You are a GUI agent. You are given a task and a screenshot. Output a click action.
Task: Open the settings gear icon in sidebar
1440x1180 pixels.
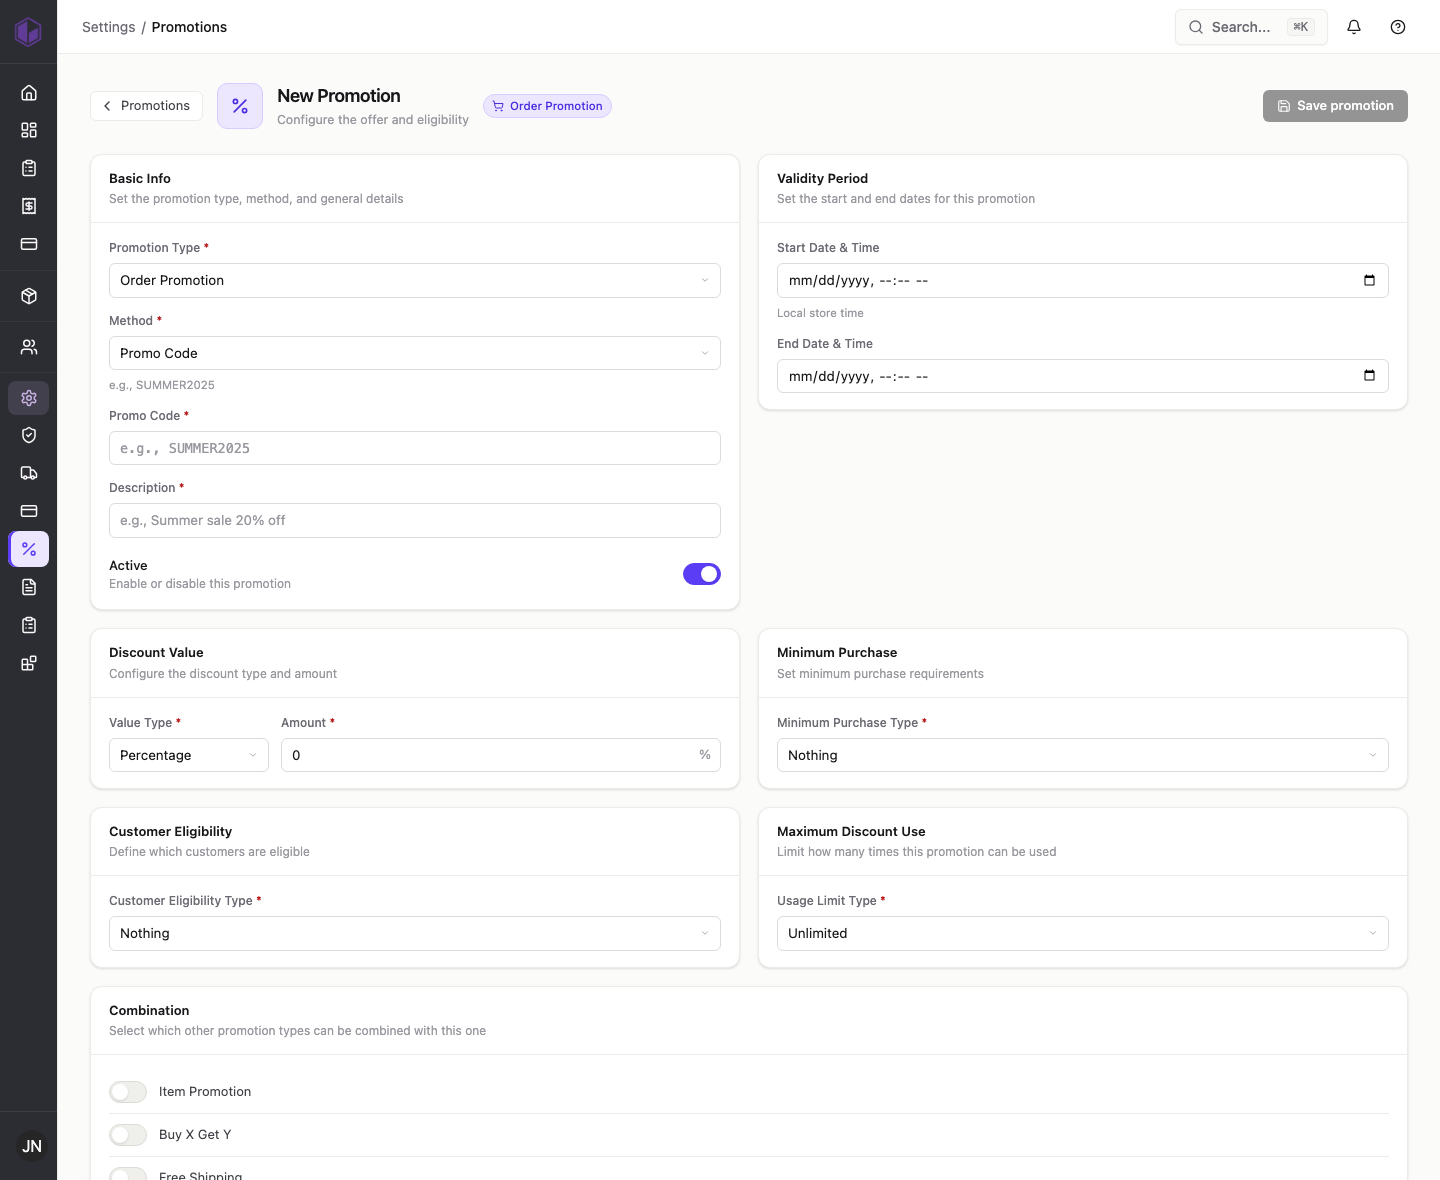coord(29,398)
